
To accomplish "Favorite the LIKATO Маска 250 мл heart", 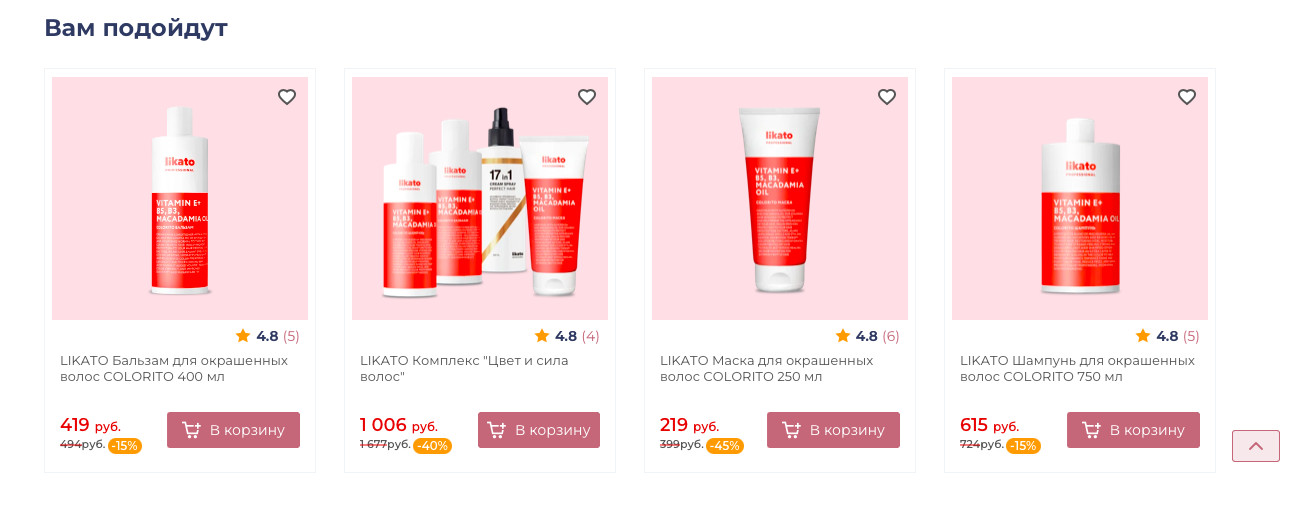I will (887, 97).
